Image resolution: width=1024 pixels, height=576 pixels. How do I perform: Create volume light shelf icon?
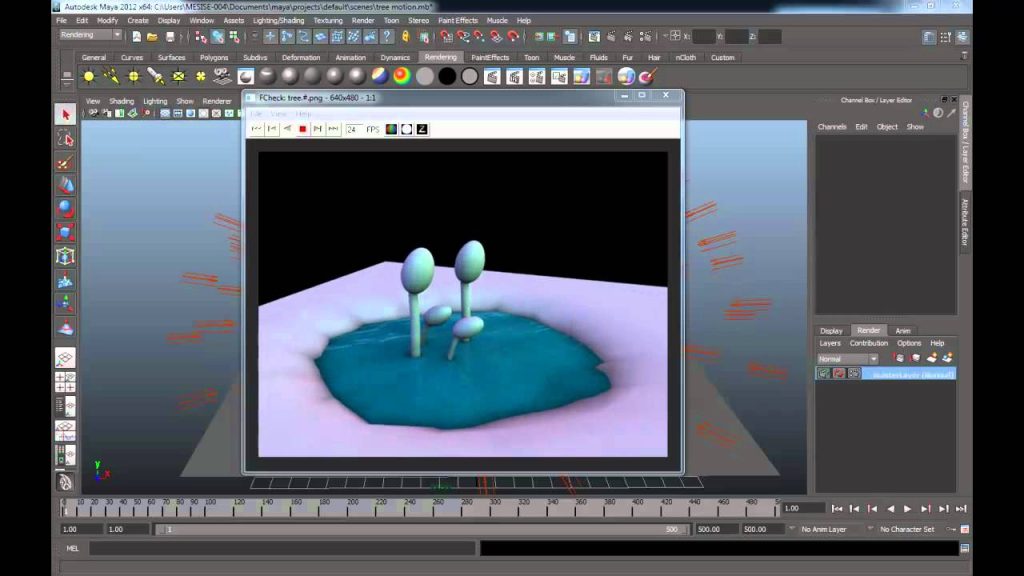click(x=200, y=76)
